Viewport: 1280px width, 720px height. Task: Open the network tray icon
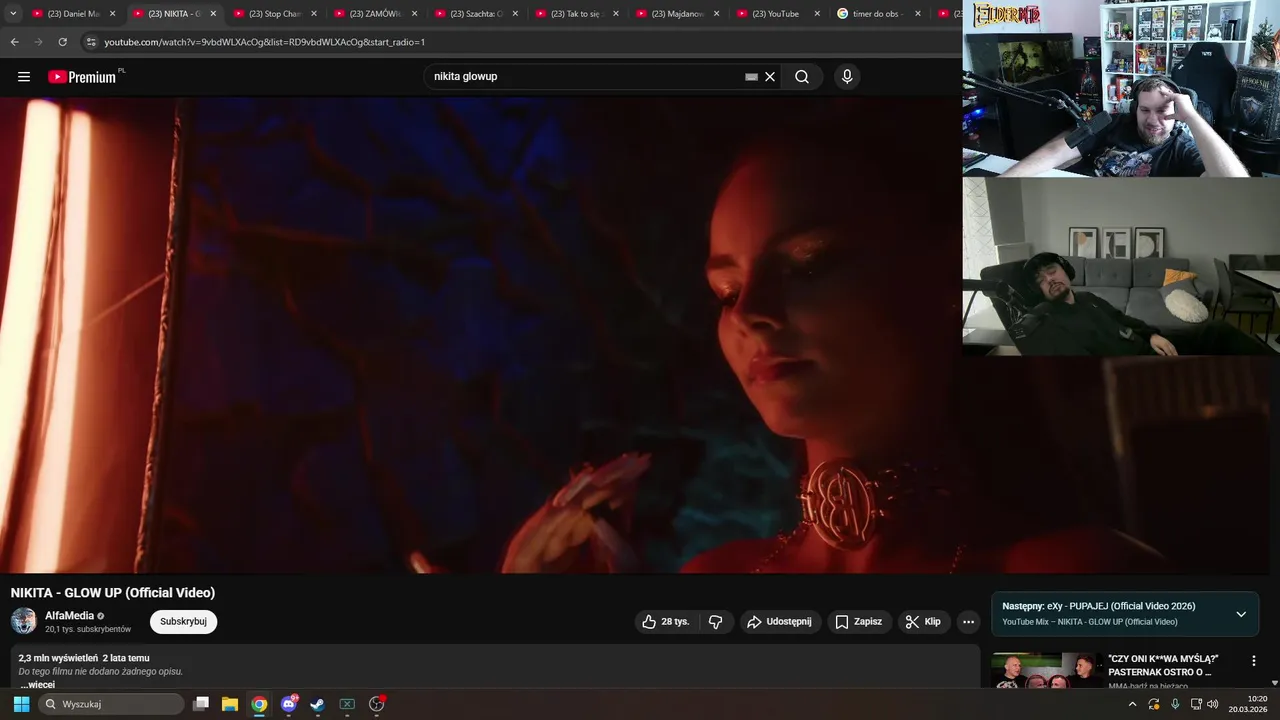click(x=1196, y=704)
